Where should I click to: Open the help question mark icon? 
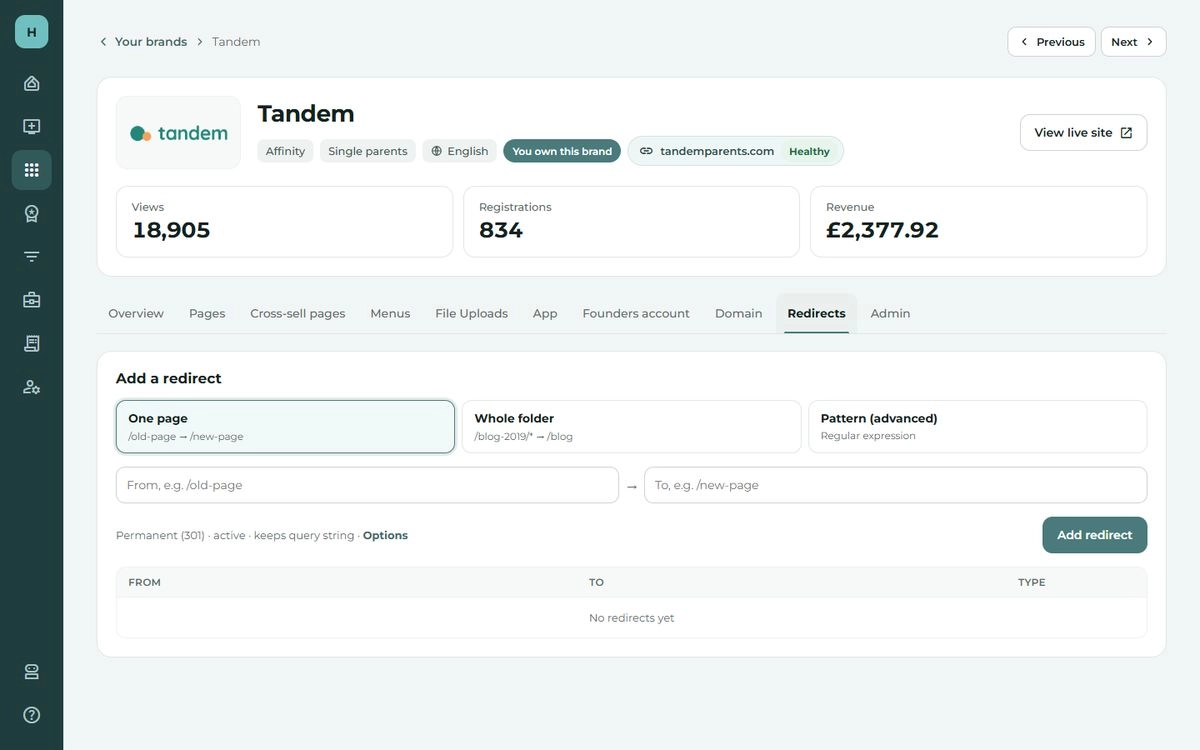click(31, 715)
